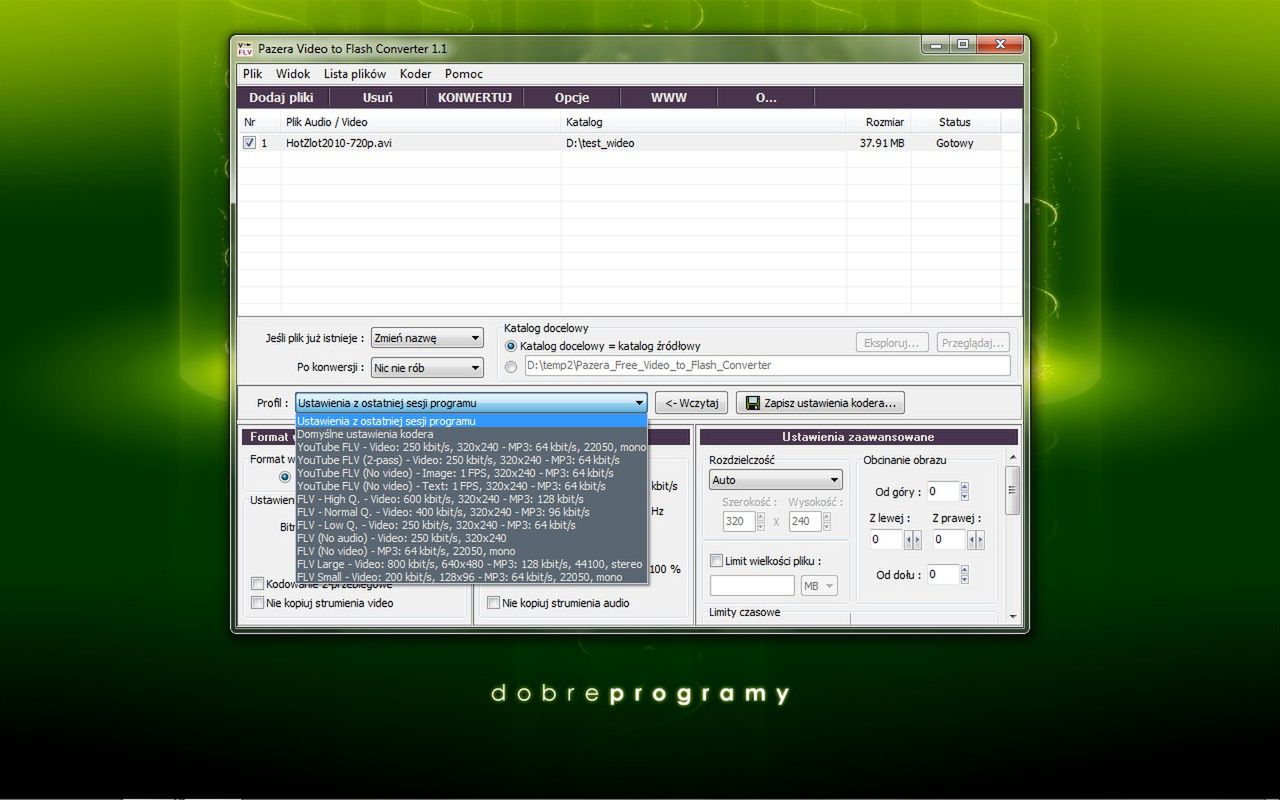Click the Wysokość 240 field
The image size is (1280, 800).
[x=803, y=521]
